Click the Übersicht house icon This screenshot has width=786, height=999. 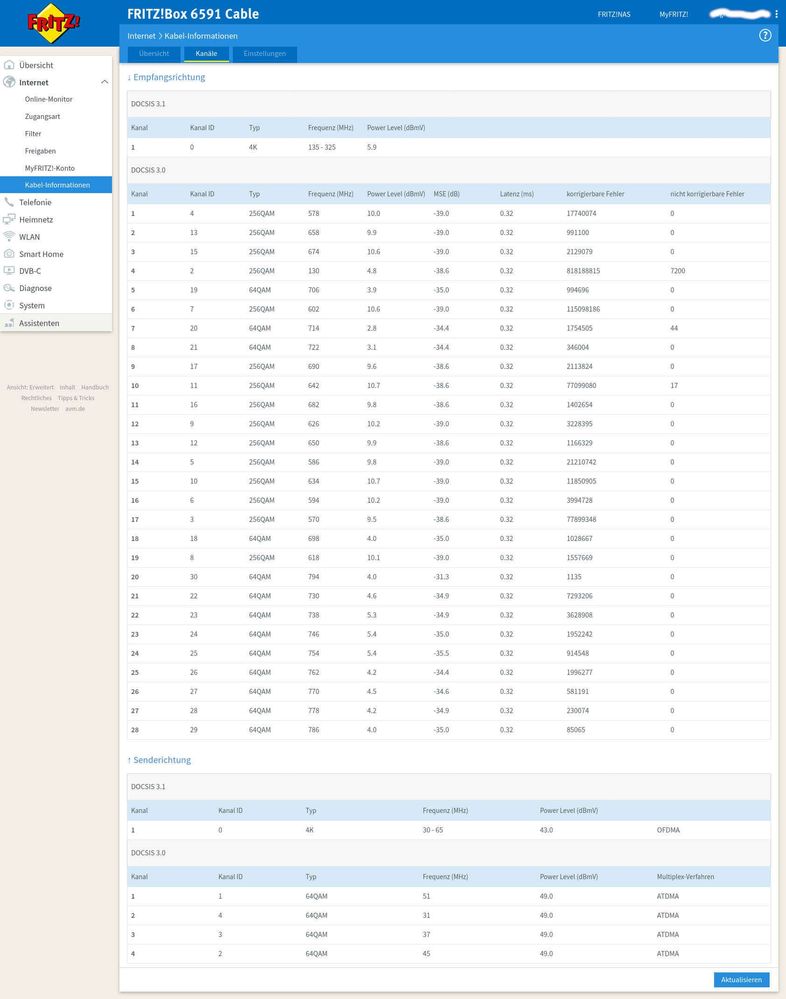tap(9, 65)
